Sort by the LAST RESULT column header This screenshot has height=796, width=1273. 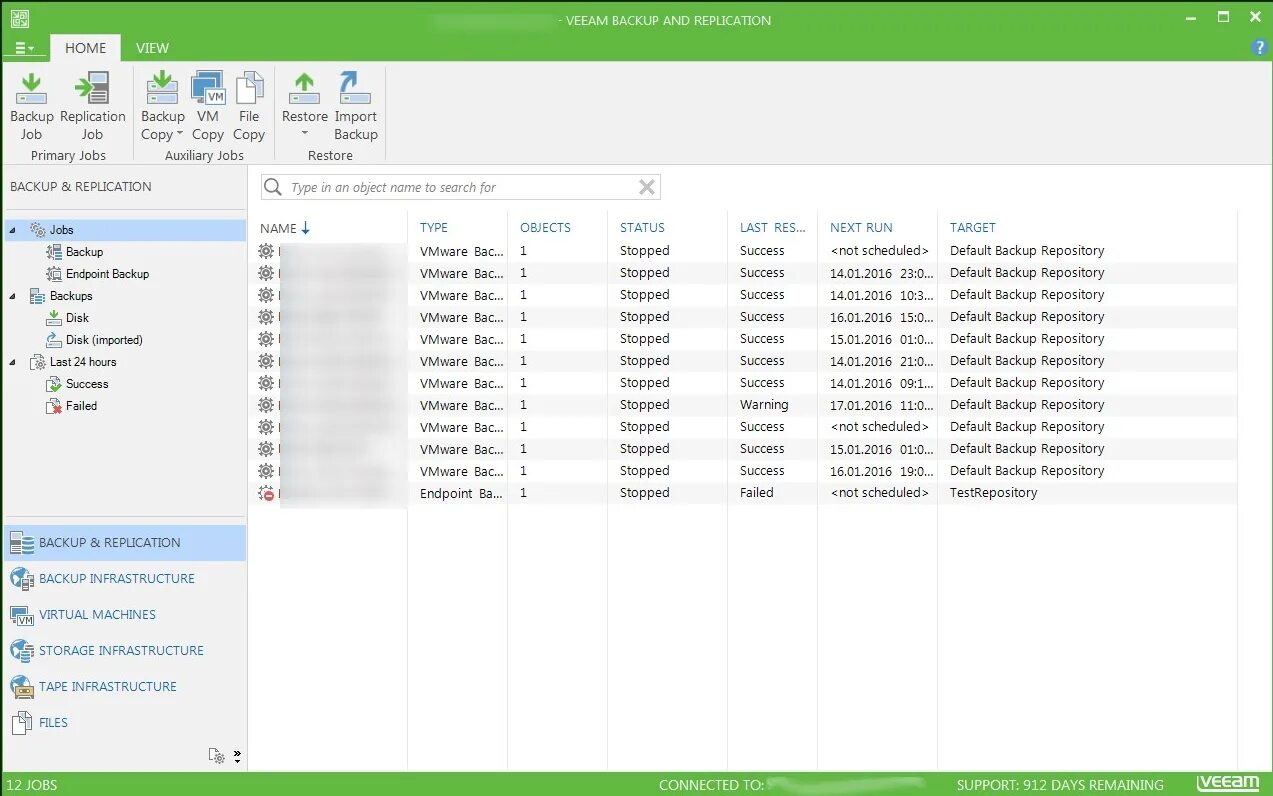(x=773, y=228)
